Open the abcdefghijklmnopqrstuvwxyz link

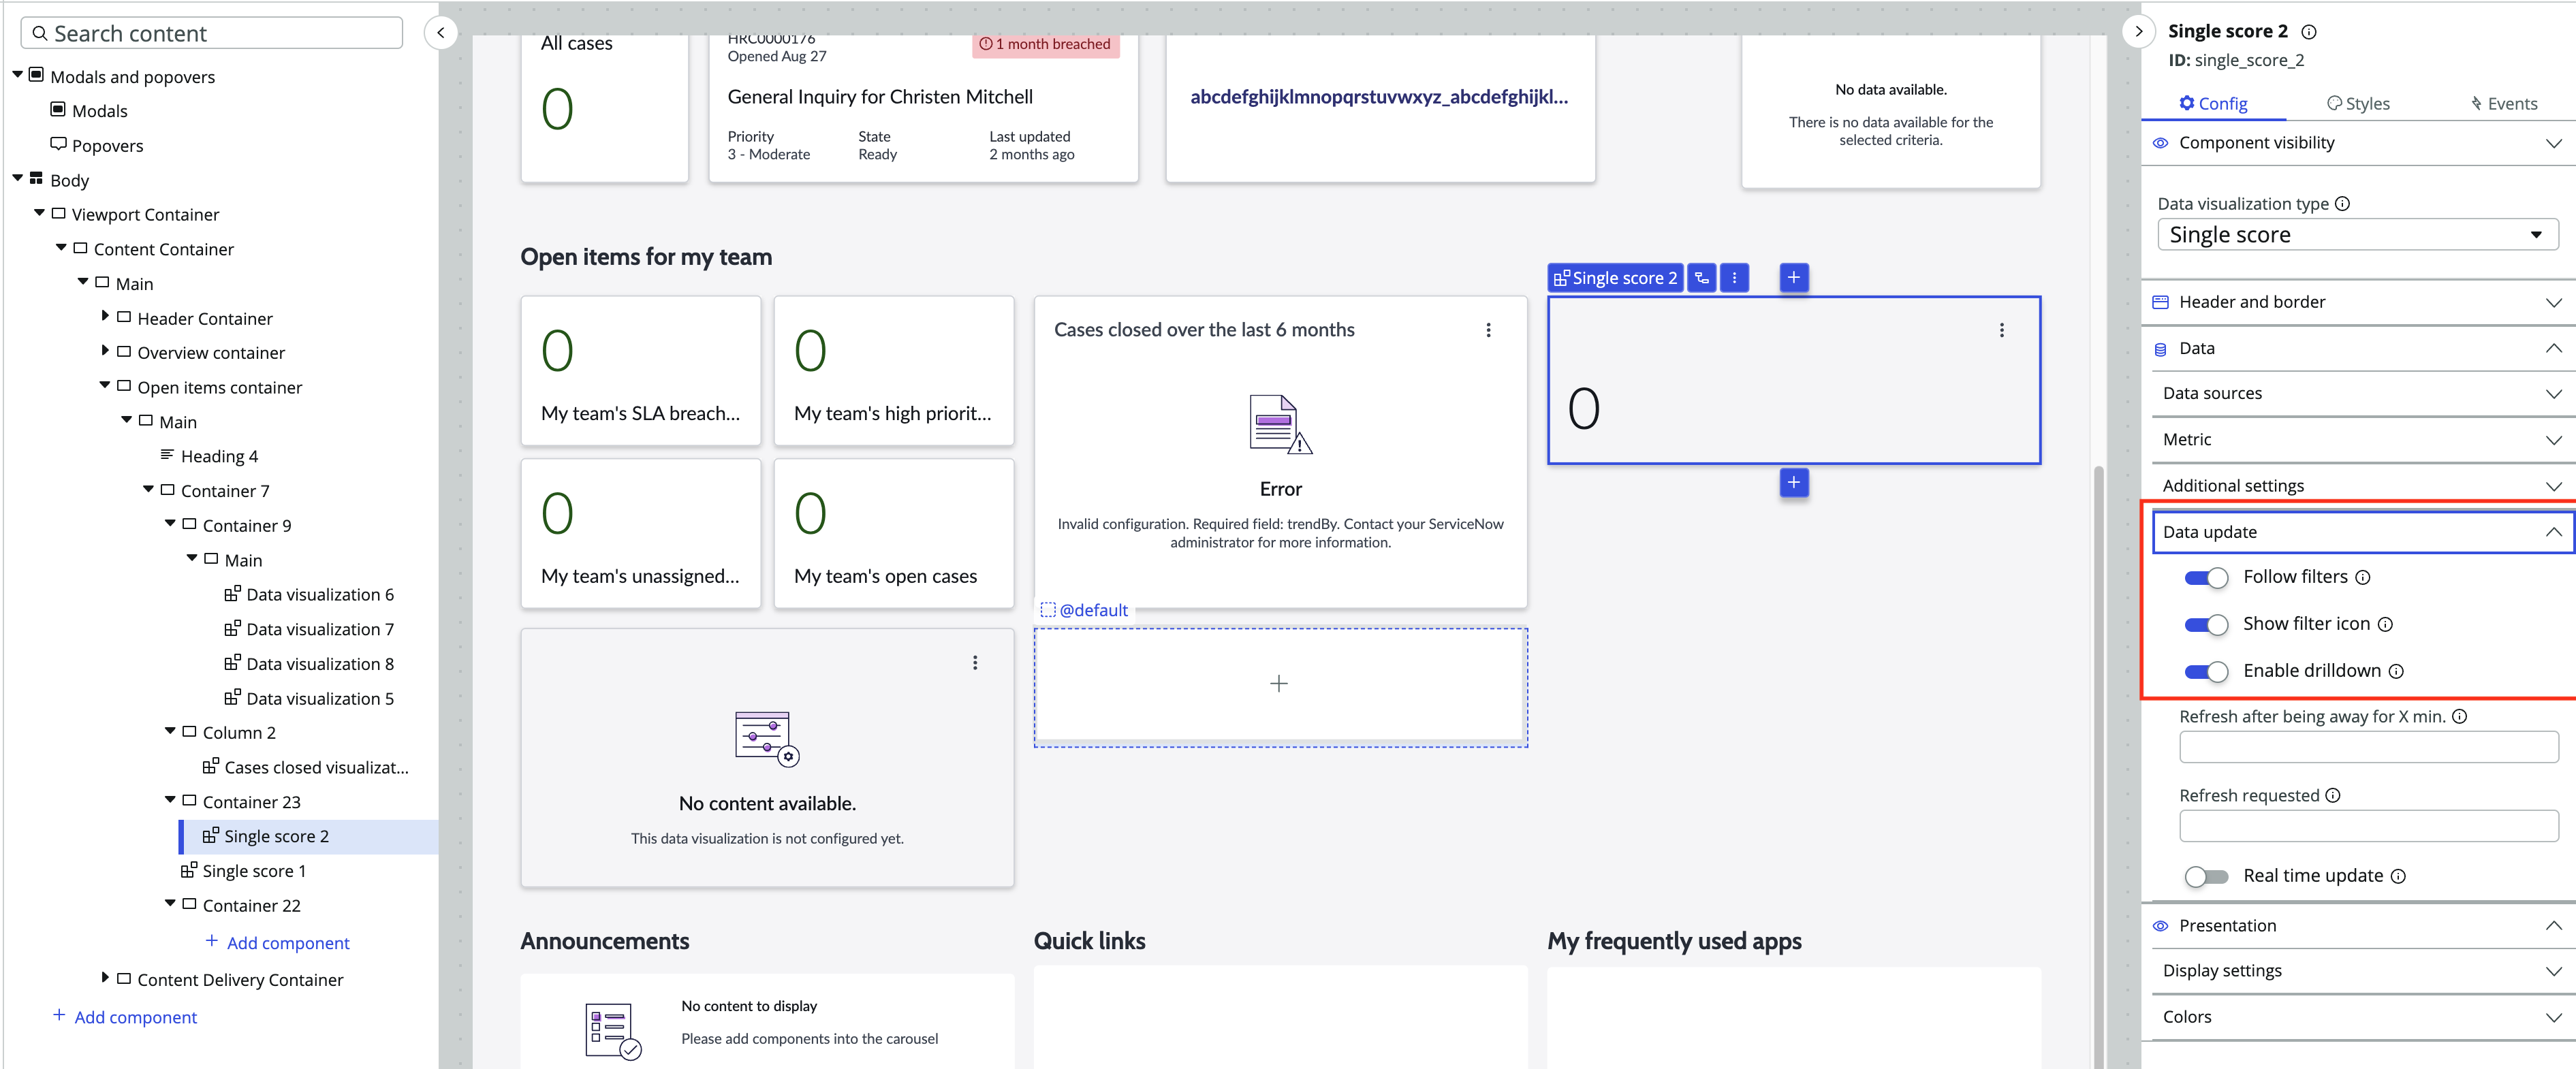(1379, 97)
